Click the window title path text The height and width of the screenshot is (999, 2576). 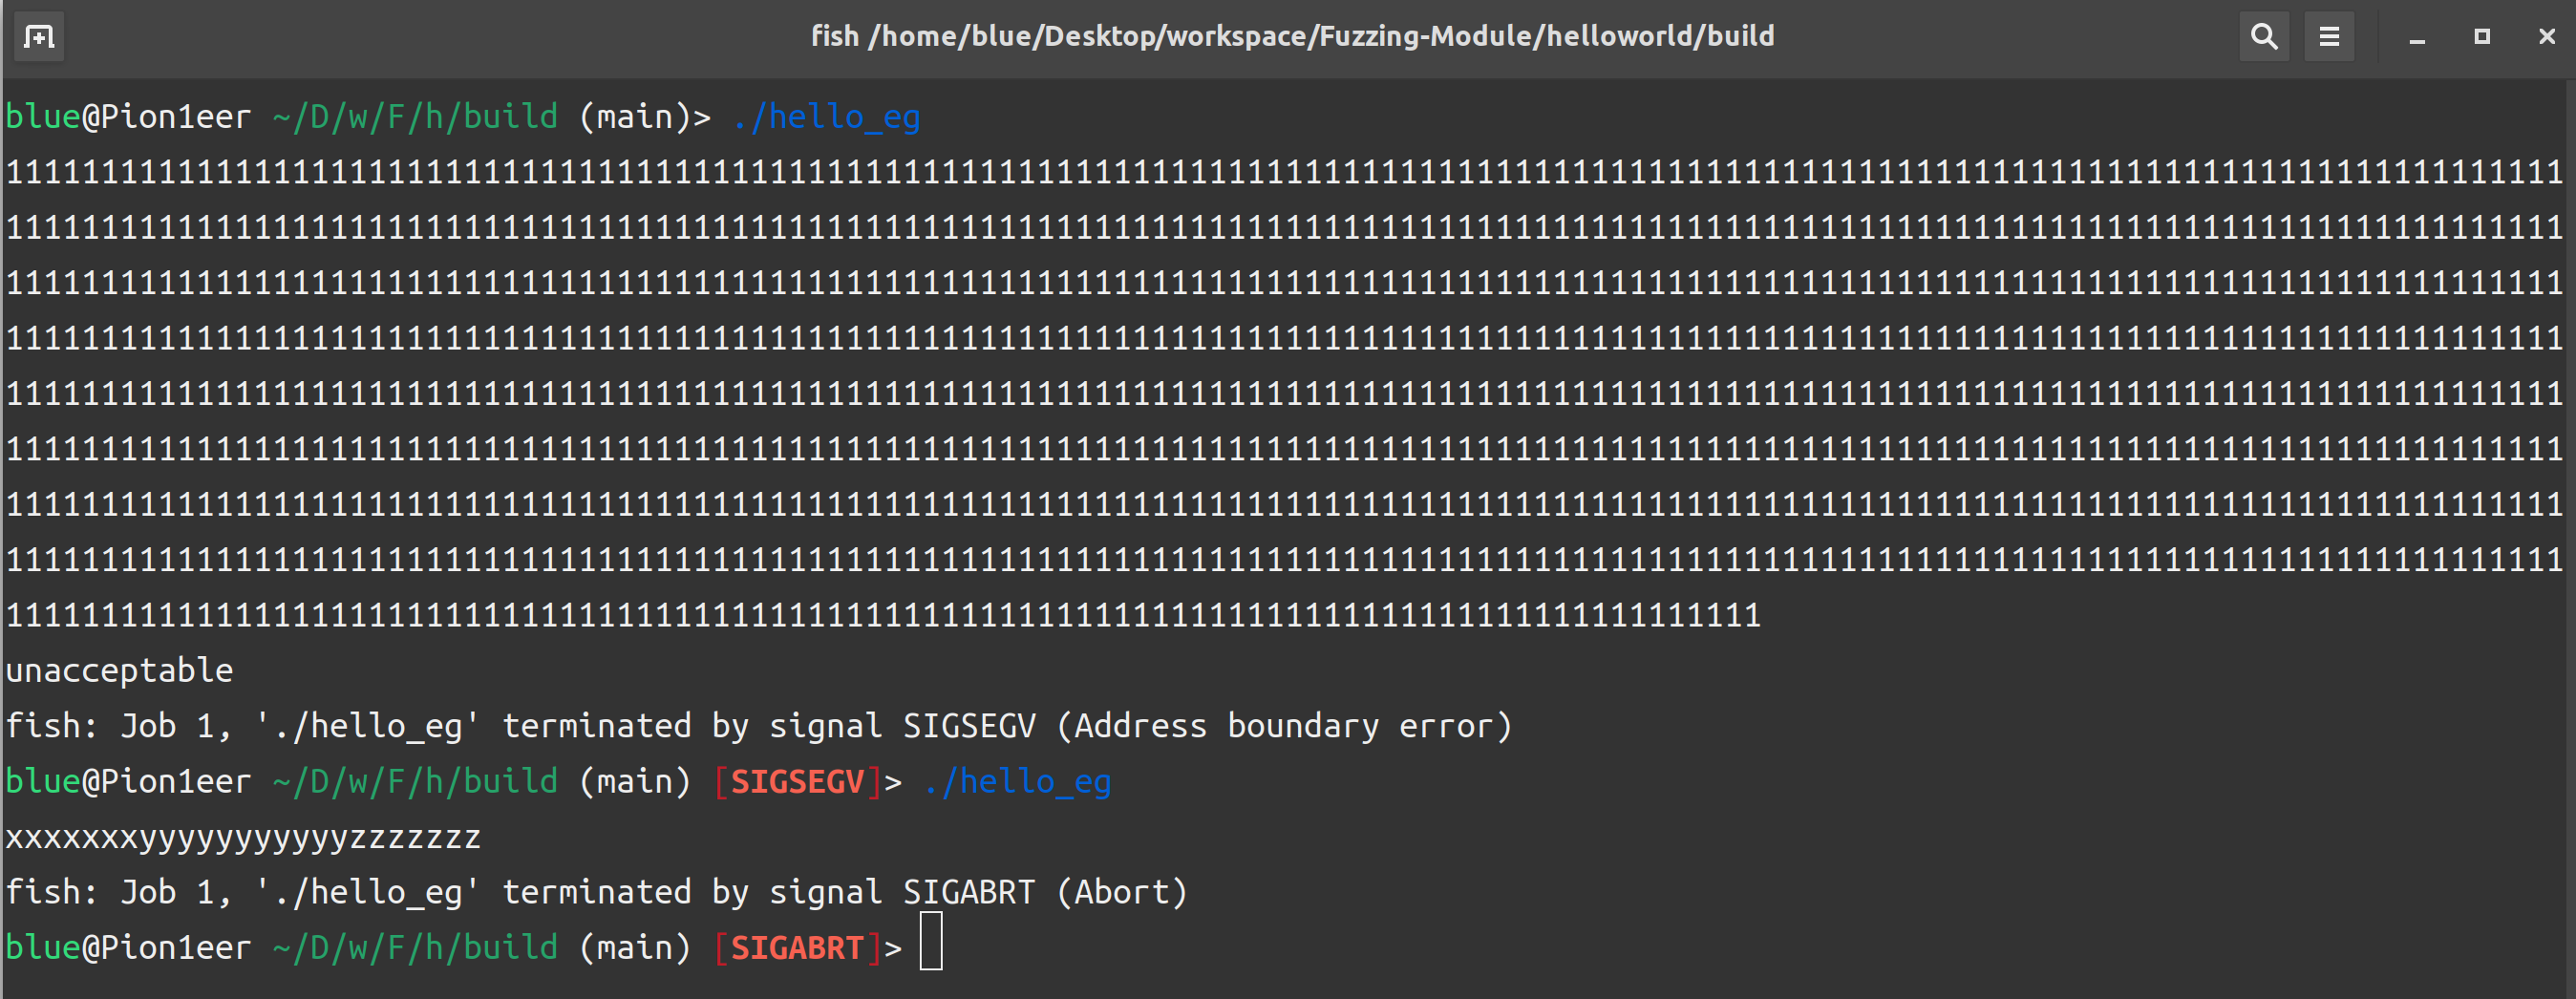(x=1292, y=36)
